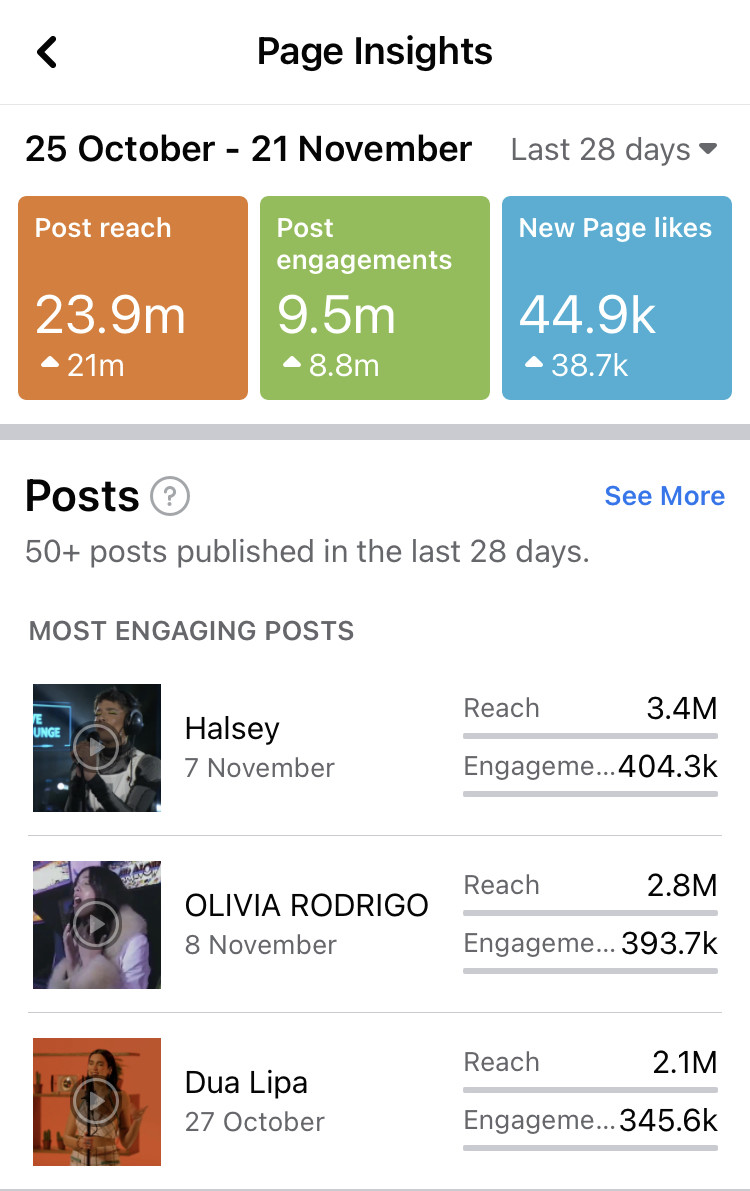Select the Dua Lipa post title
The image size is (750, 1191).
[246, 1083]
